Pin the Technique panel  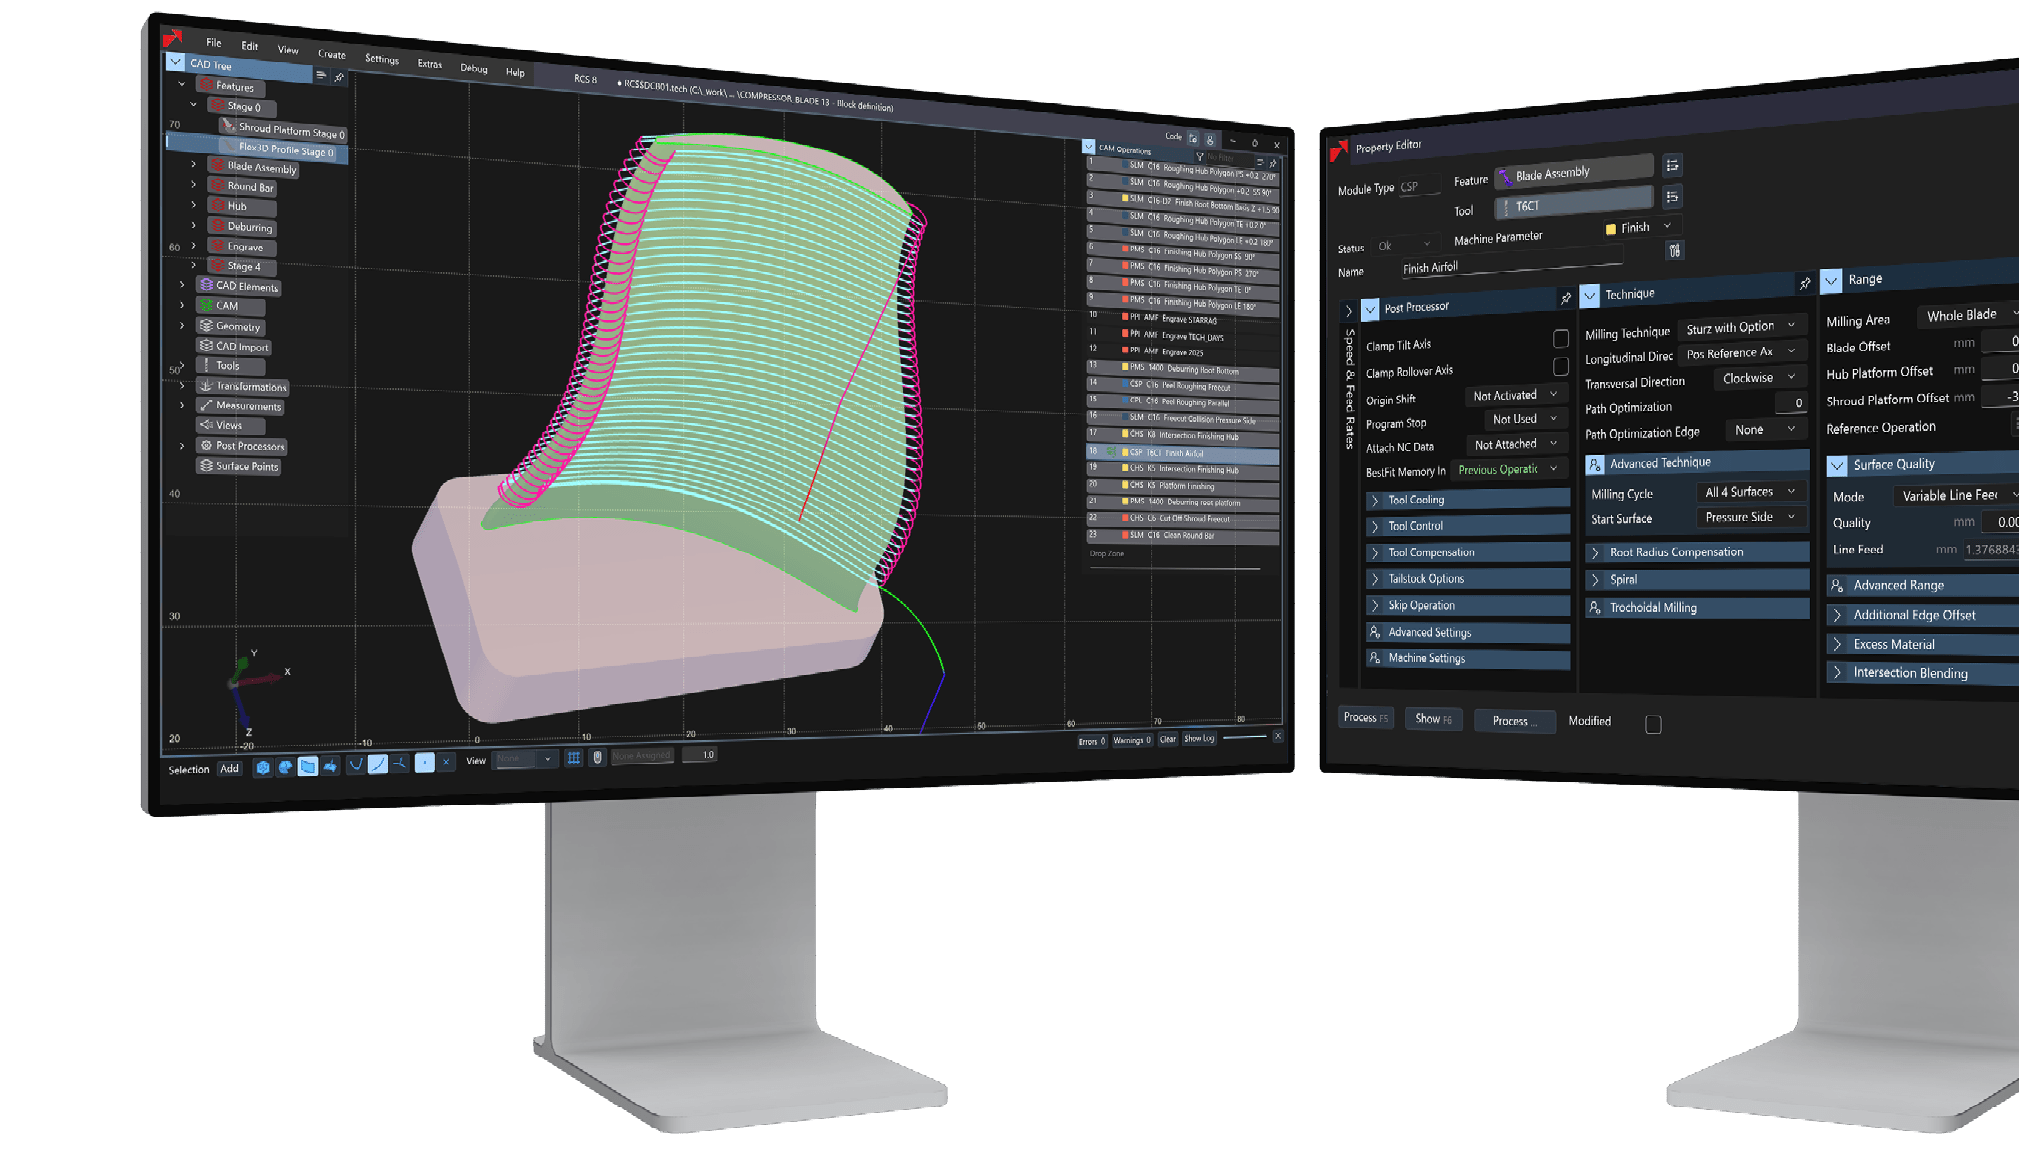[x=1804, y=284]
